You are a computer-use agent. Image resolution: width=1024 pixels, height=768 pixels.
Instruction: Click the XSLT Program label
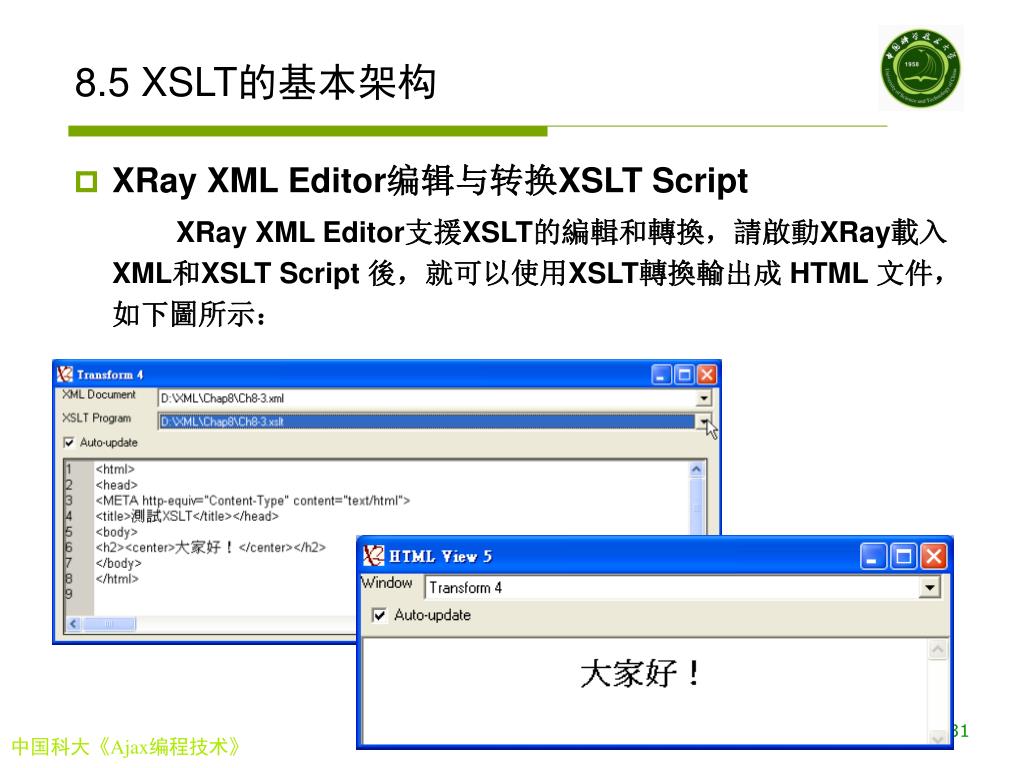96,418
